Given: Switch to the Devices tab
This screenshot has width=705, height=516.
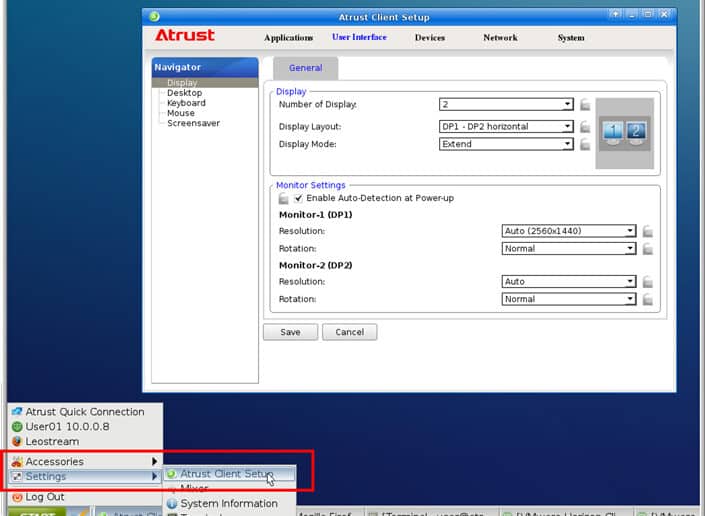Looking at the screenshot, I should 430,38.
